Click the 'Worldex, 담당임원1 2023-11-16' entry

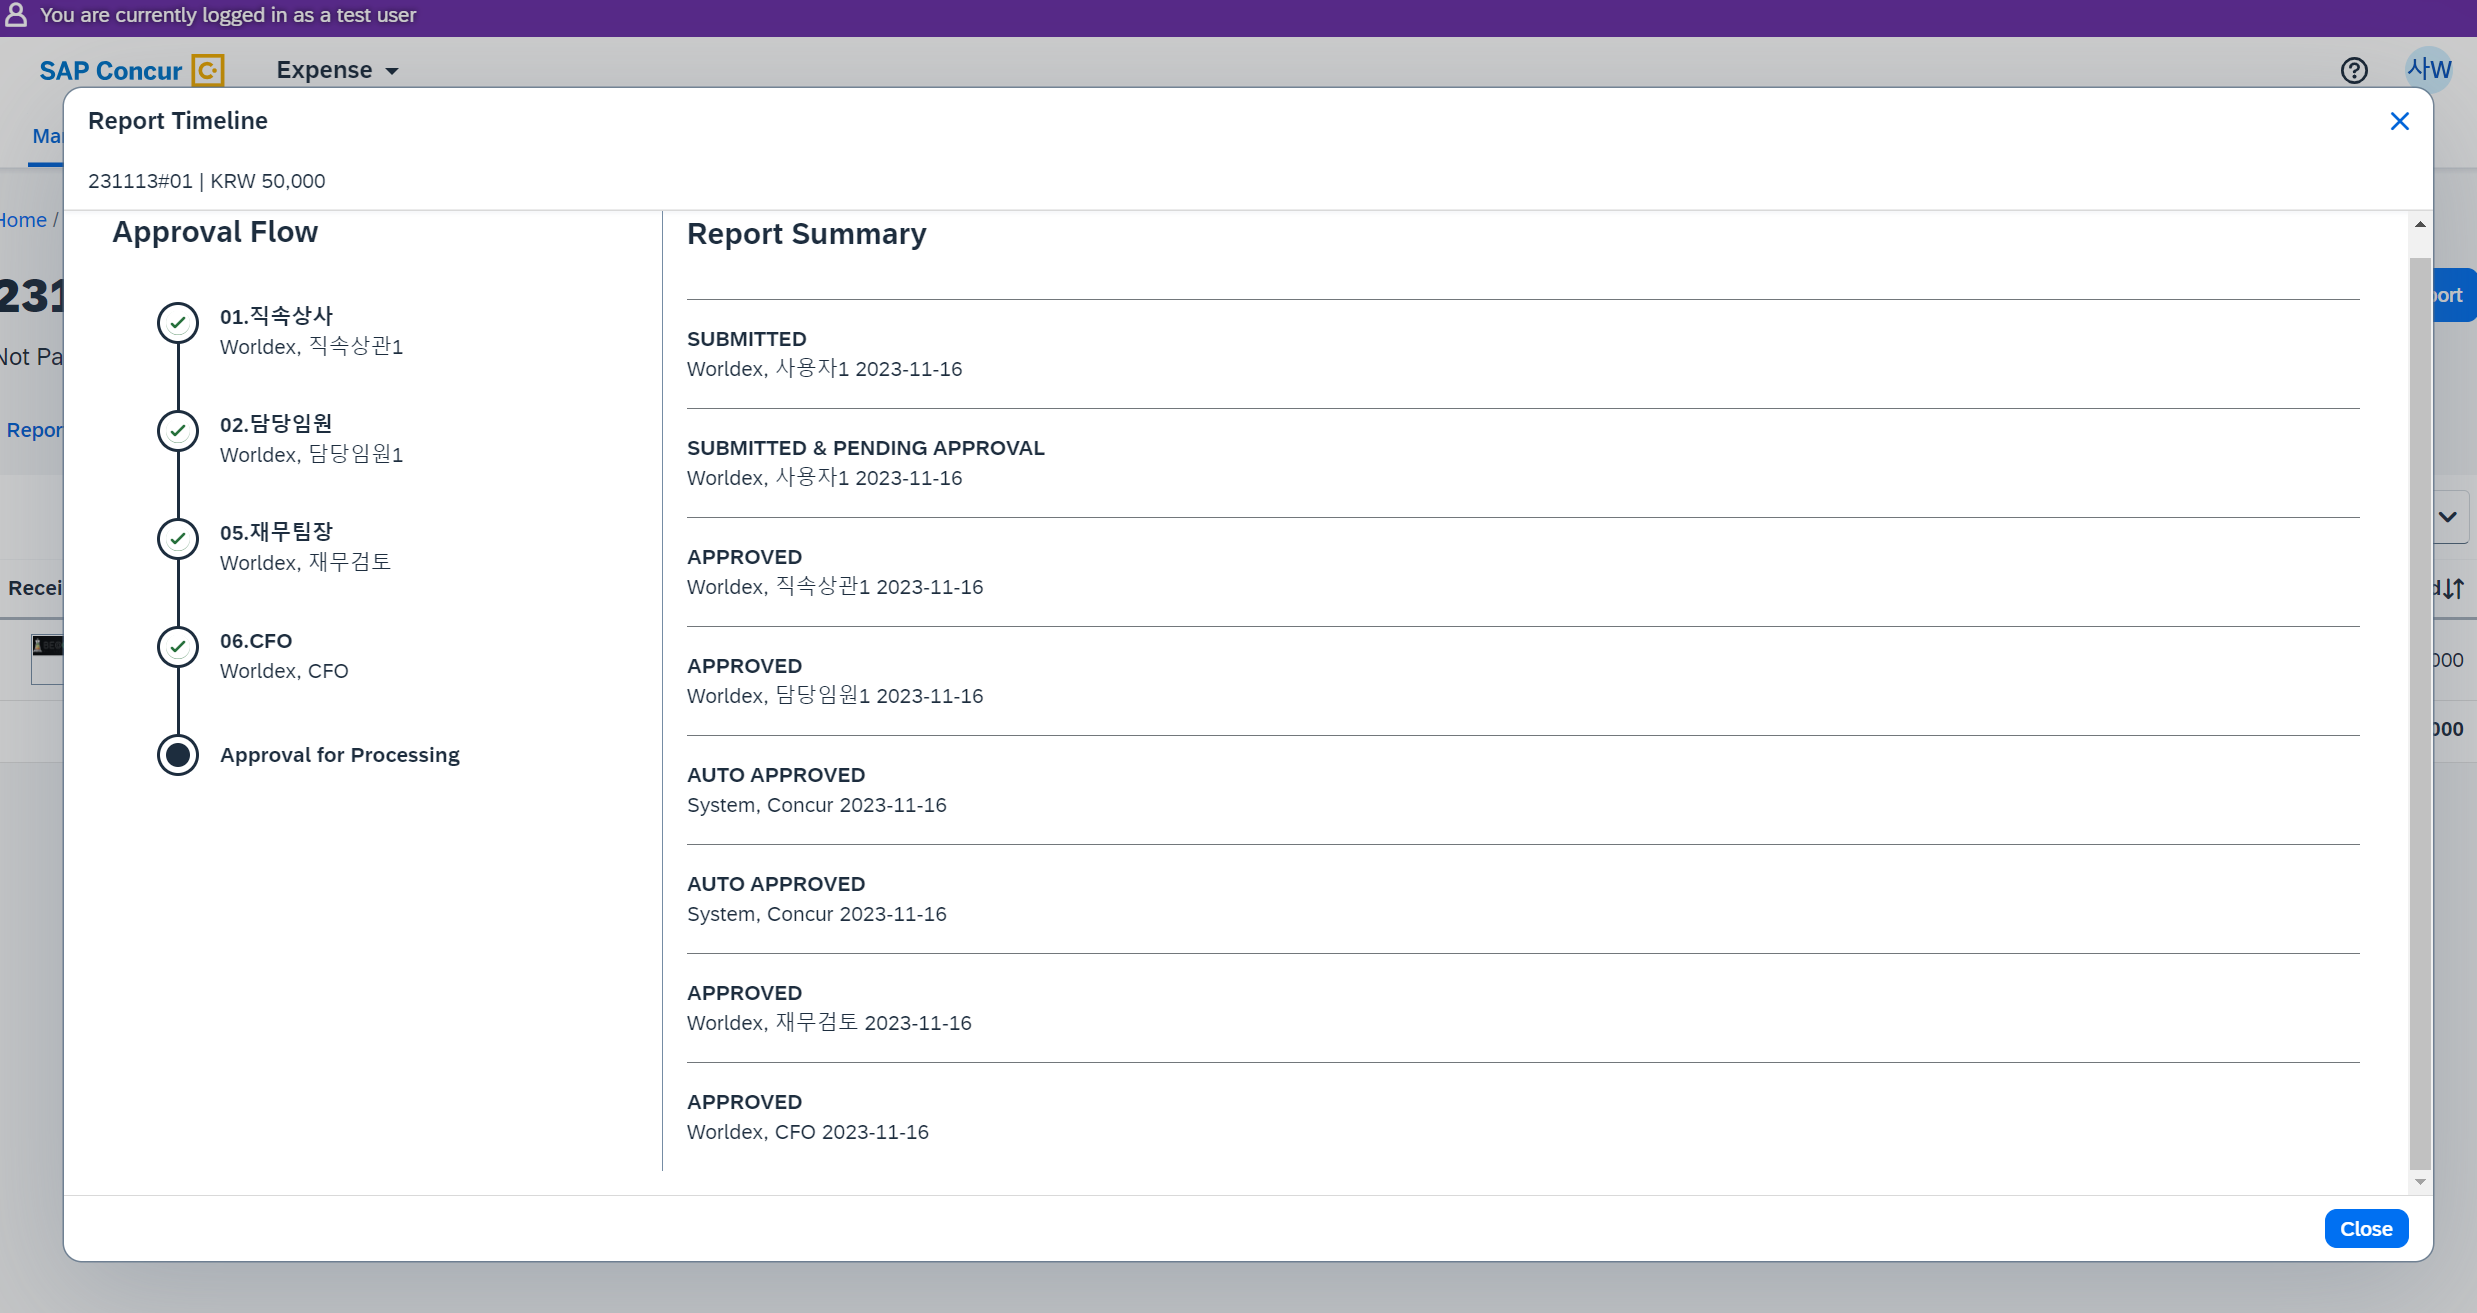835,696
